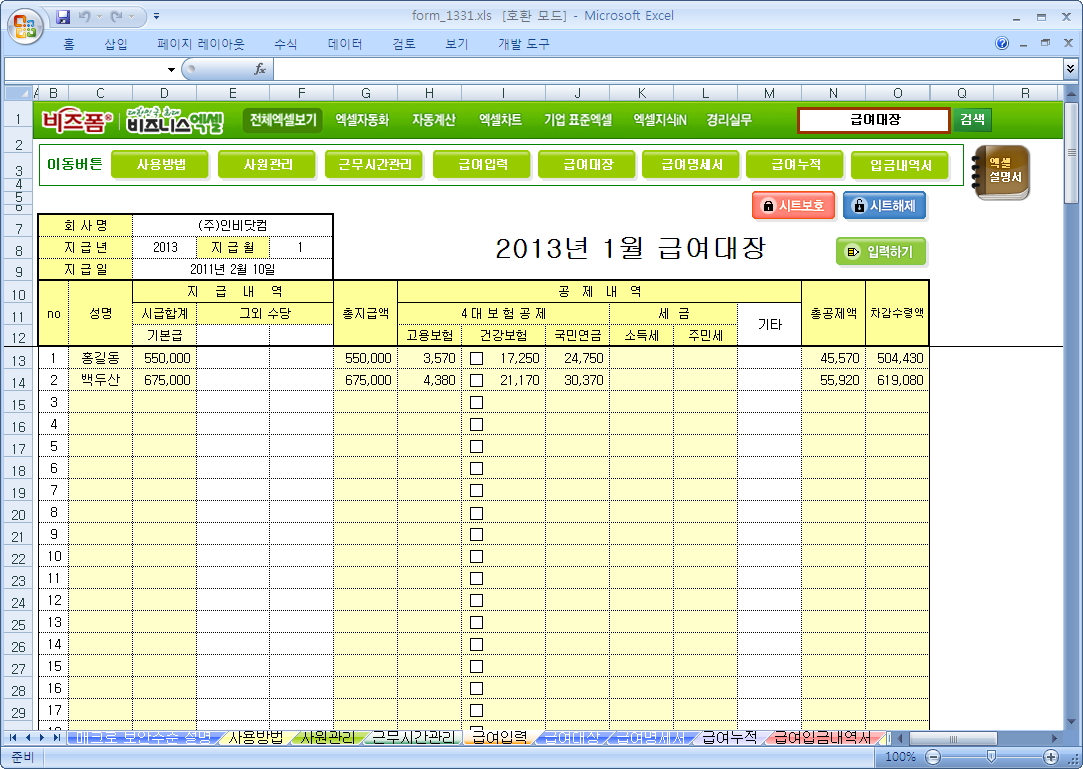Expand the formula bar with double chevron
This screenshot has width=1083, height=769.
click(1070, 69)
